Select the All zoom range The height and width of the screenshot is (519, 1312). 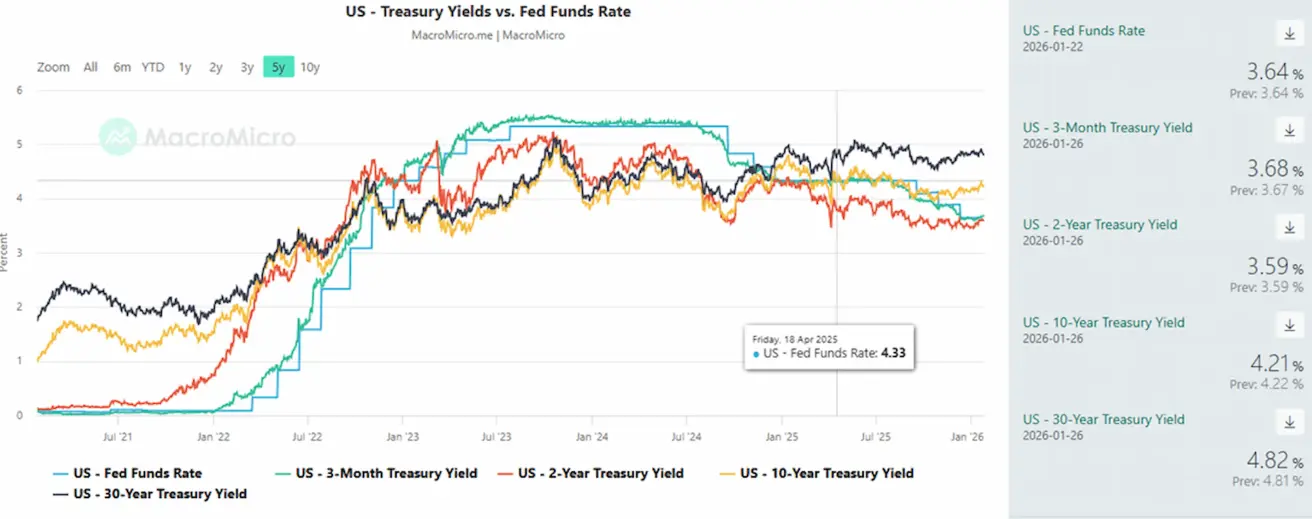pos(91,67)
